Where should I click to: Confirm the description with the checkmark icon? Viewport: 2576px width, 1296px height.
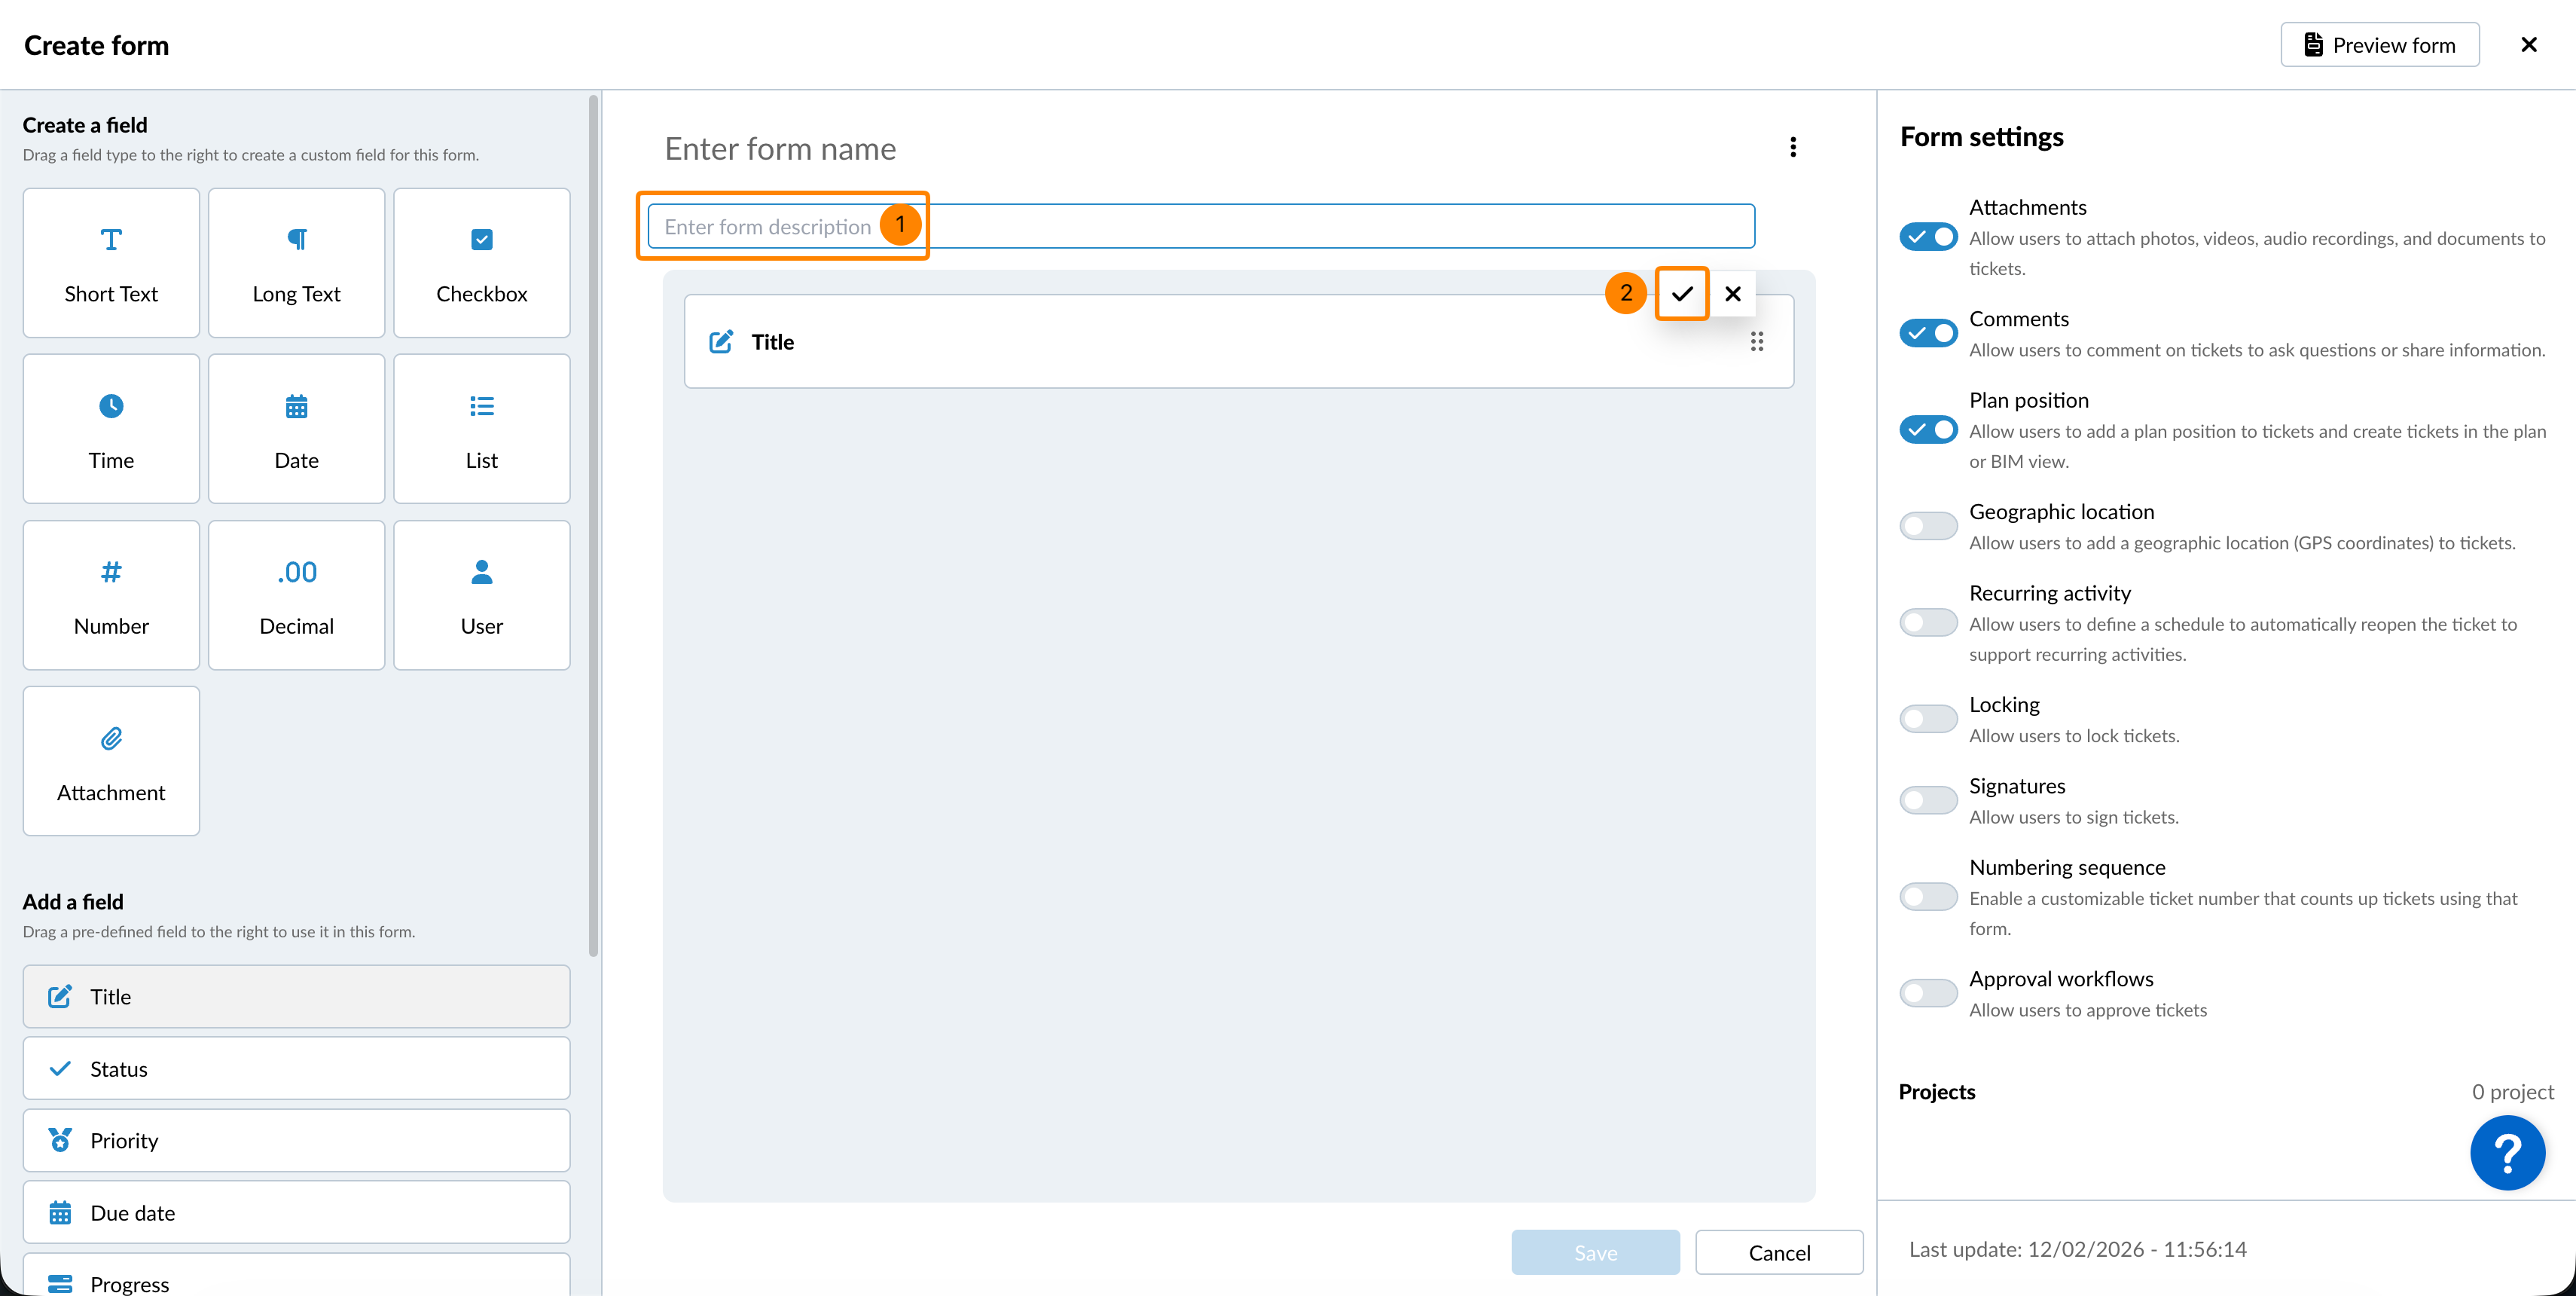[1682, 294]
